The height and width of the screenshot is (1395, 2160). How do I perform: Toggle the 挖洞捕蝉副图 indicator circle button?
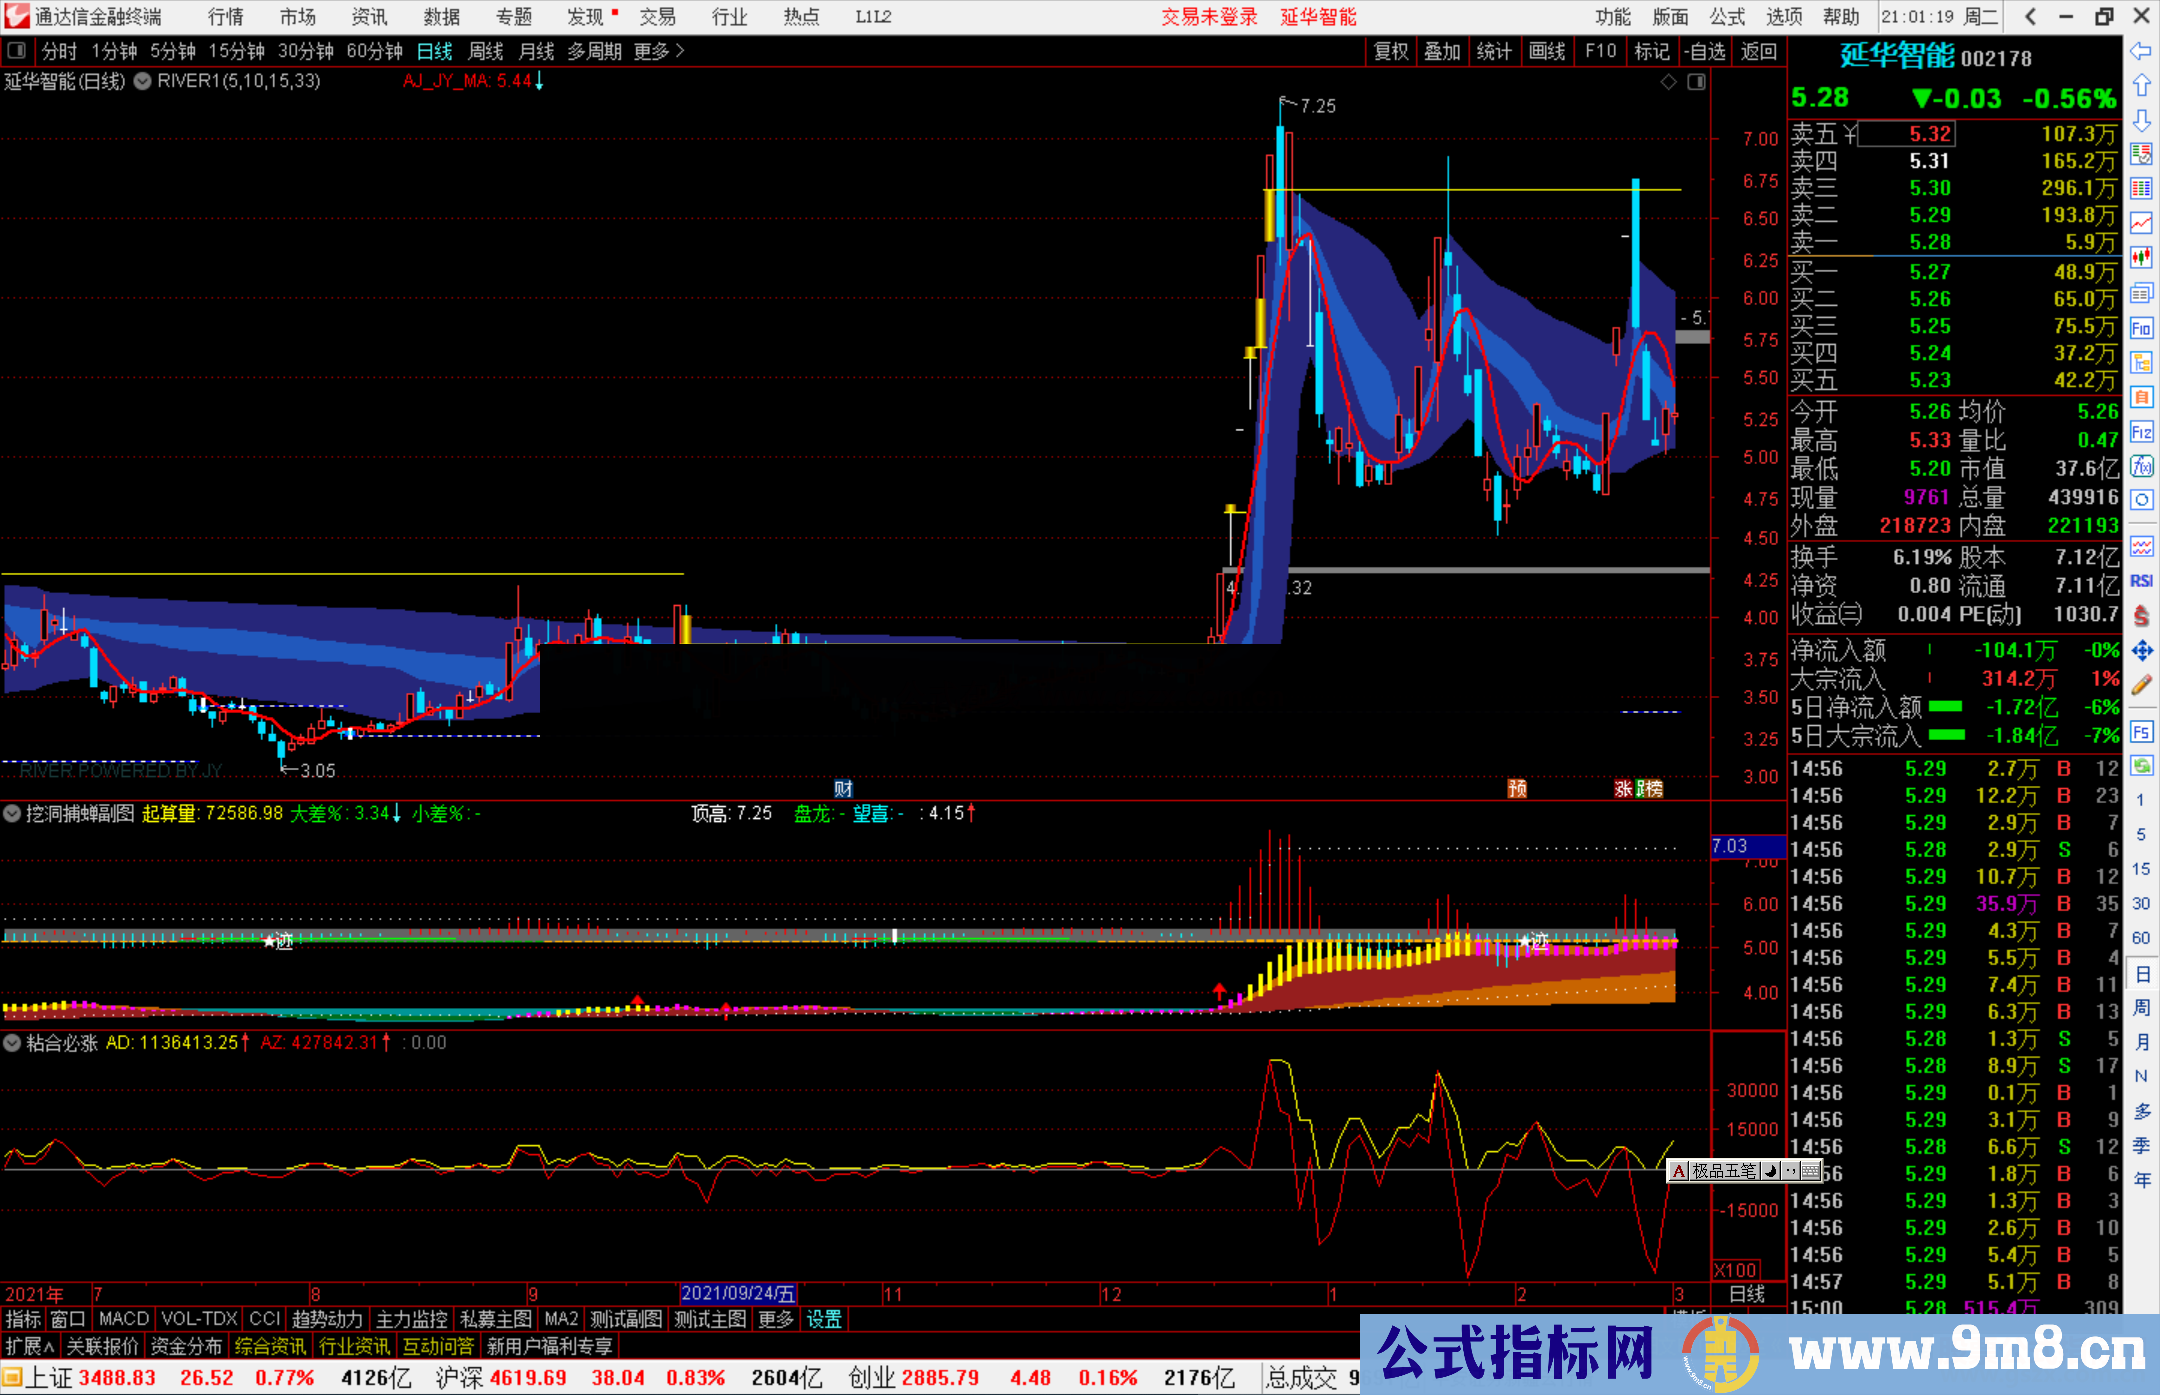tap(12, 814)
